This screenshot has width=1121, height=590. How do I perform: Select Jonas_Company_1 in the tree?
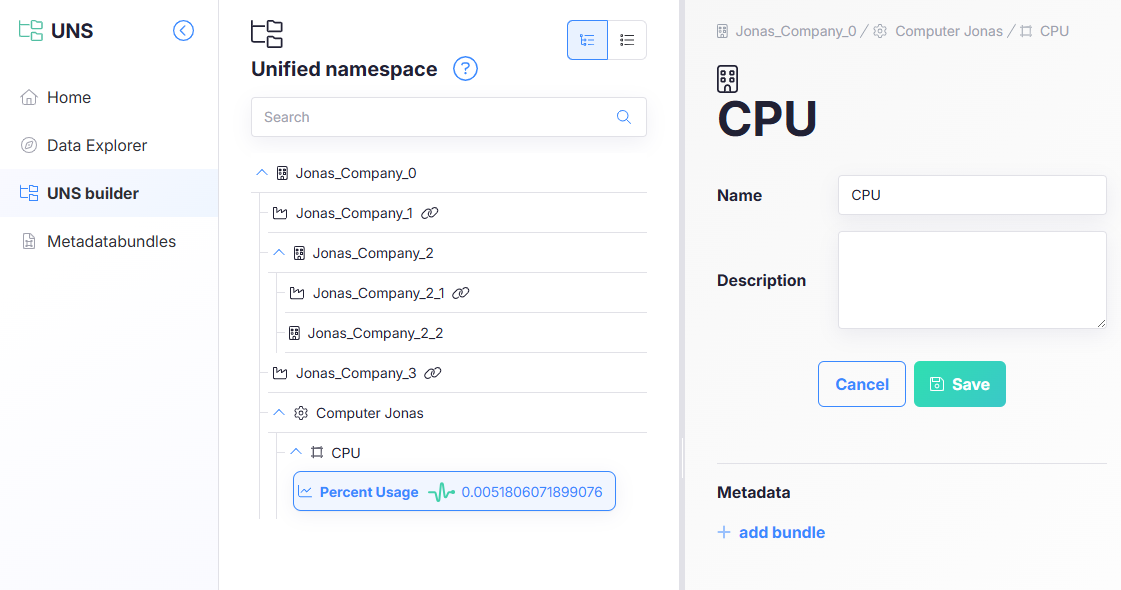[x=354, y=213]
